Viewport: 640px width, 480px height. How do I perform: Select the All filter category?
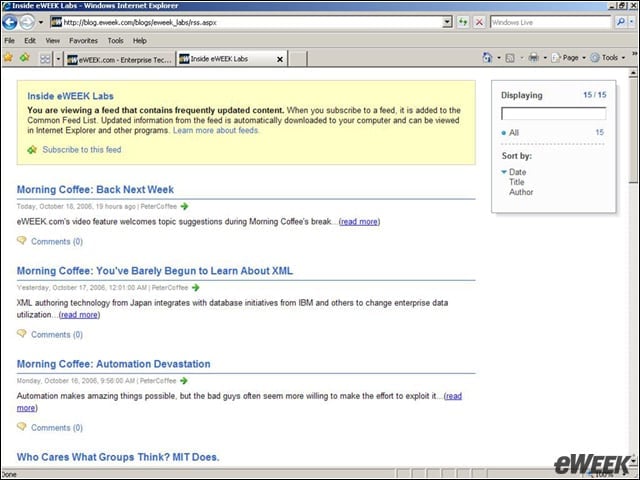point(513,132)
